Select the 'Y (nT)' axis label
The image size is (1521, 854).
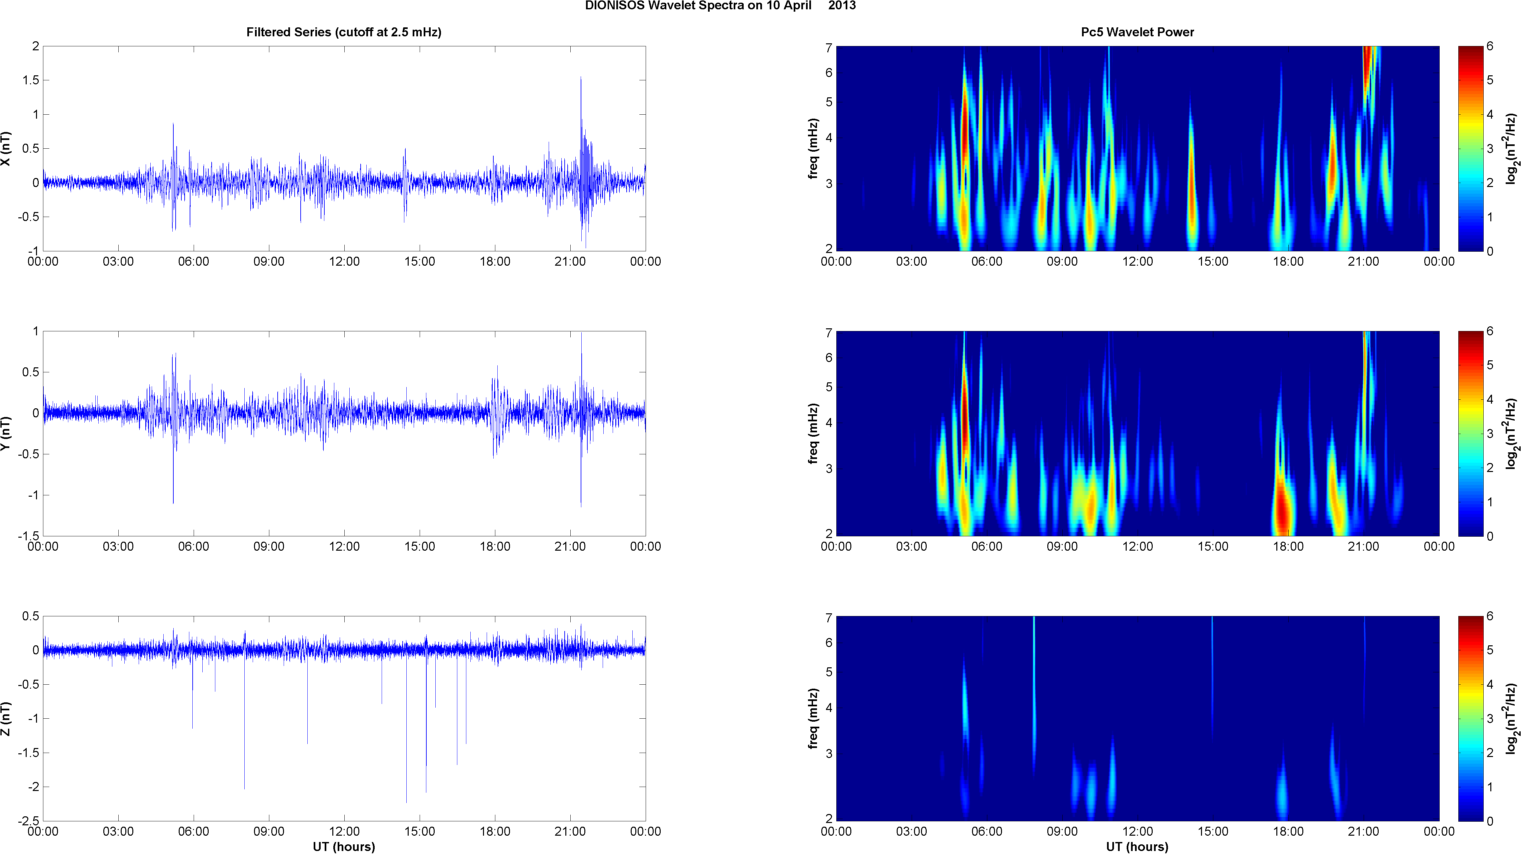pyautogui.click(x=6, y=434)
